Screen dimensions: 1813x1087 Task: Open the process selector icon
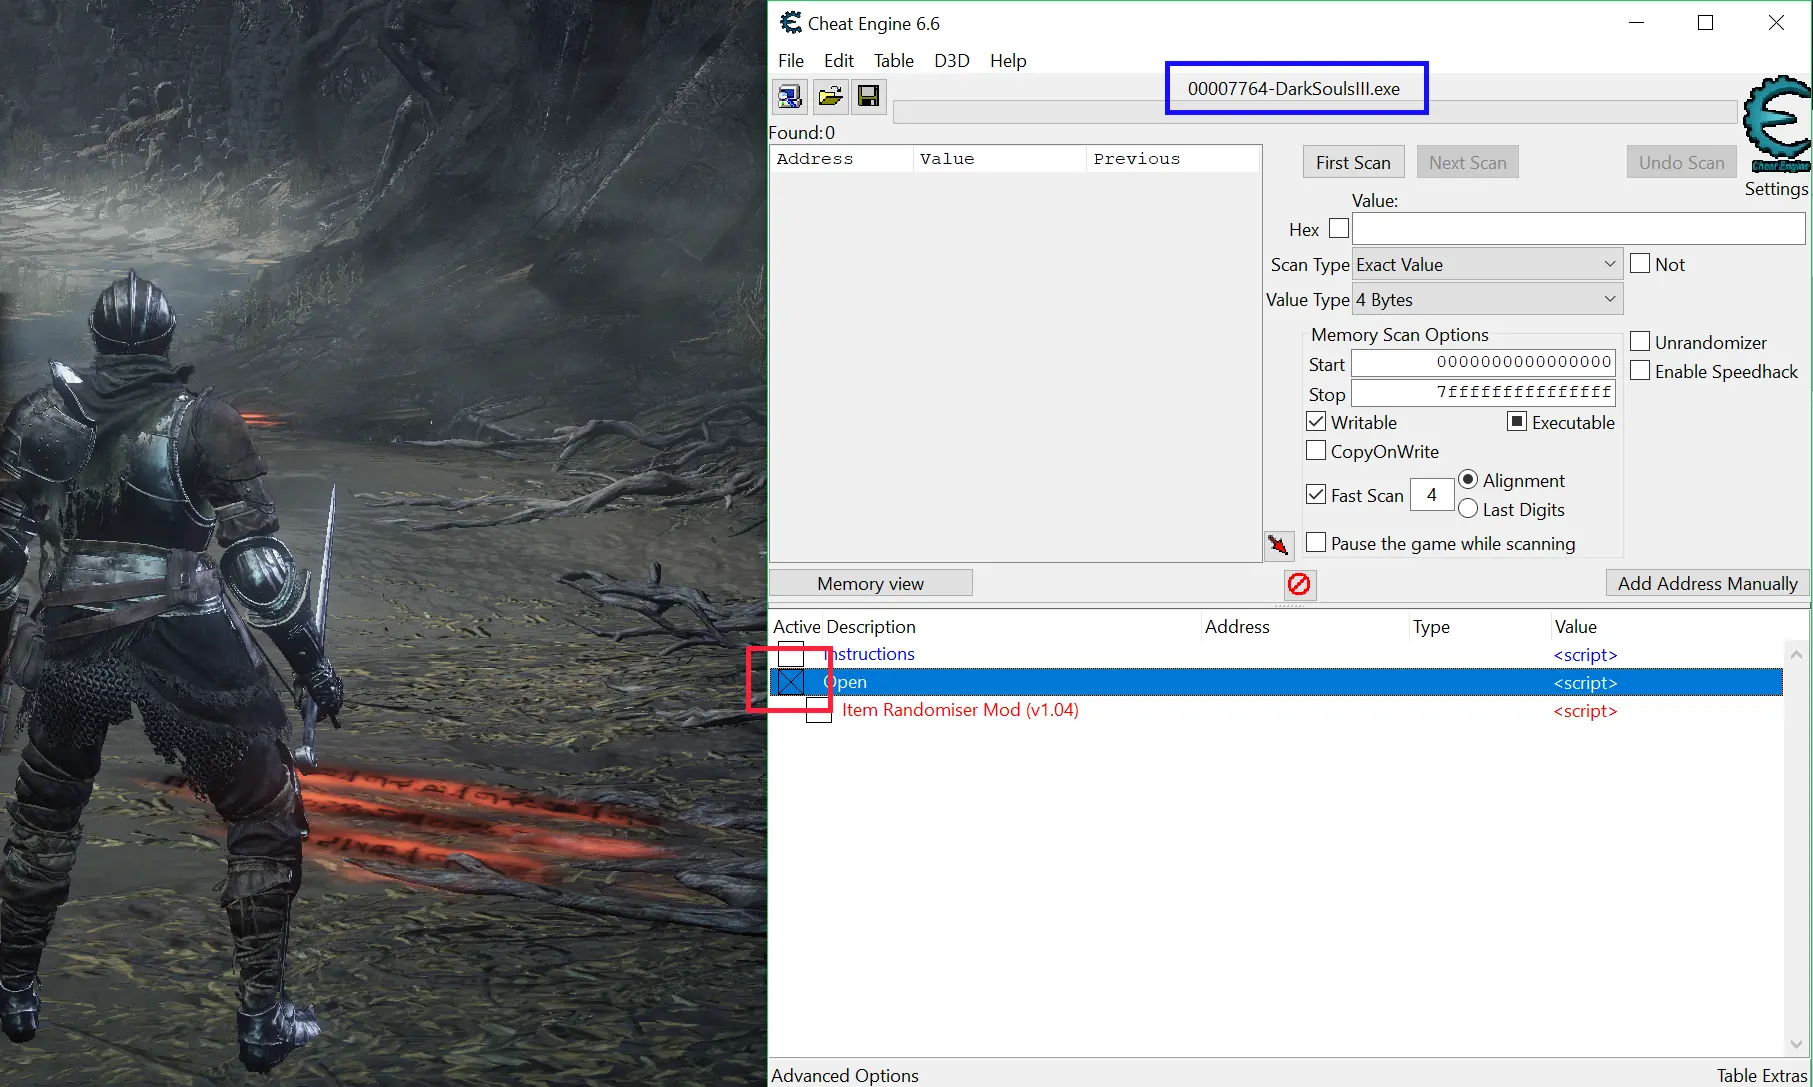[790, 96]
